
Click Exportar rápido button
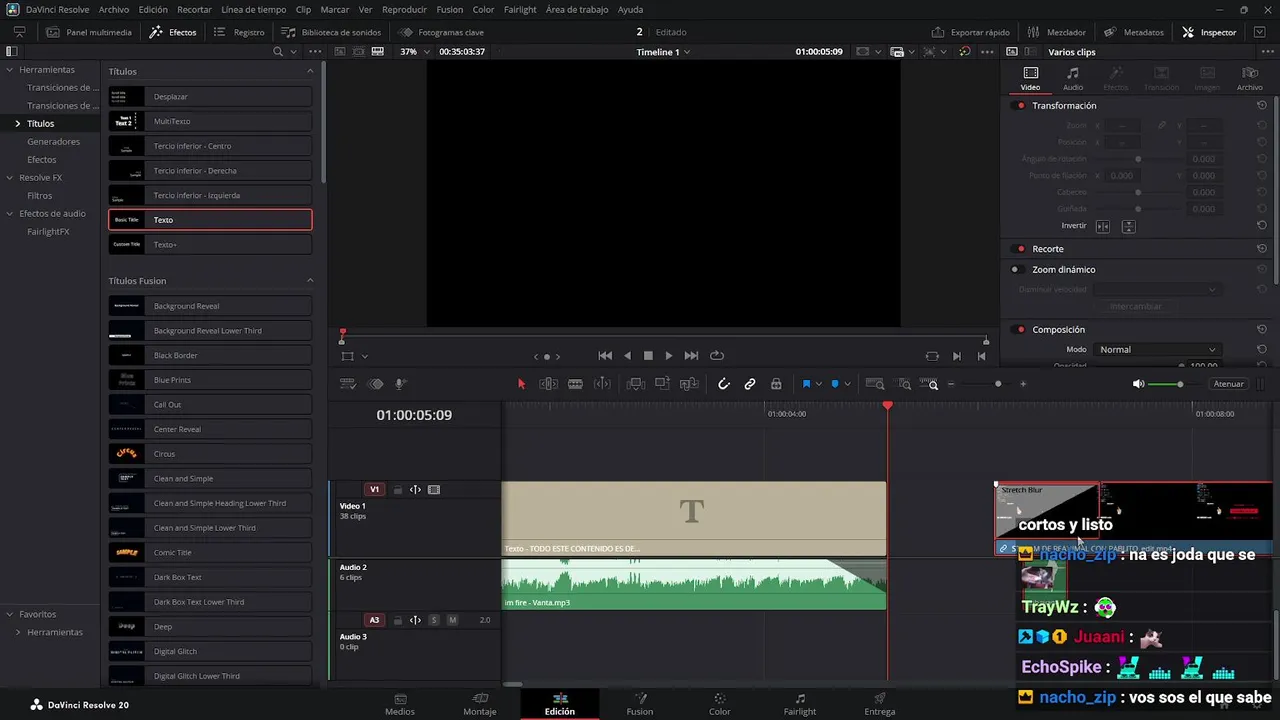pyautogui.click(x=970, y=32)
